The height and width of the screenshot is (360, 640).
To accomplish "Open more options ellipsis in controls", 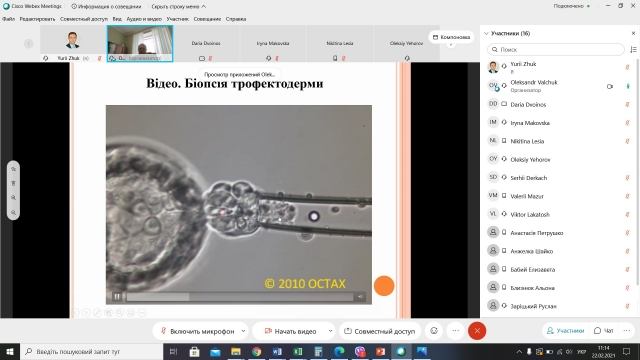I will [x=456, y=331].
